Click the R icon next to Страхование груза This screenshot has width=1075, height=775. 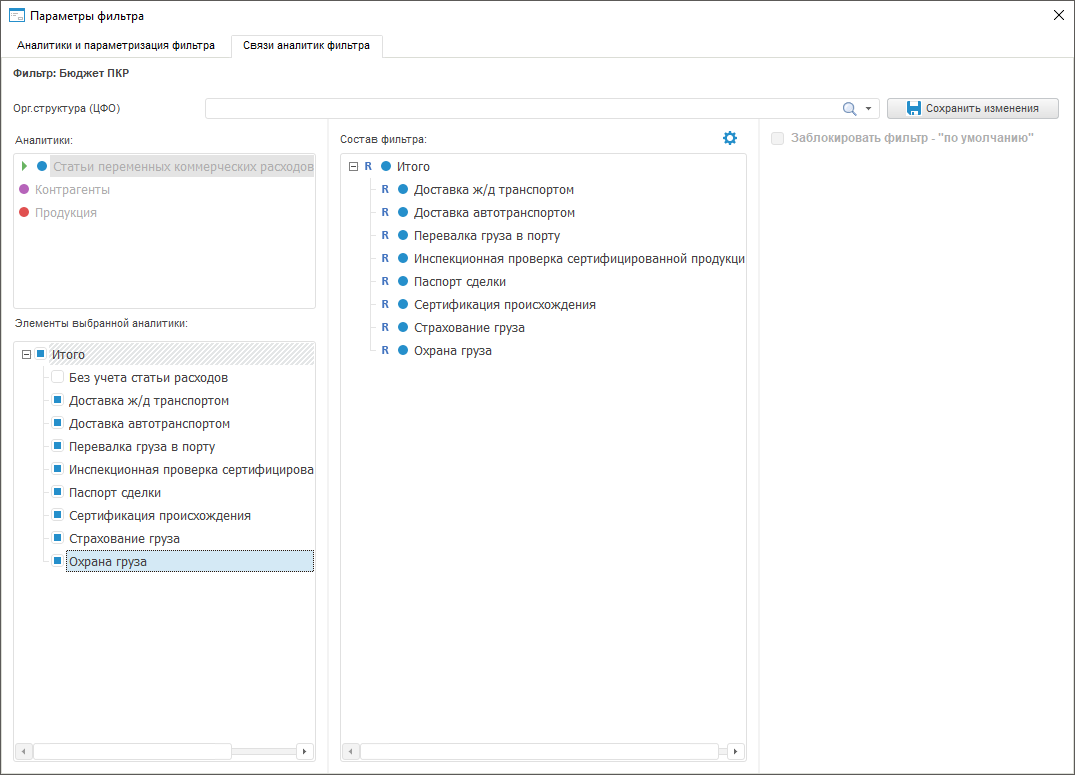click(x=385, y=328)
